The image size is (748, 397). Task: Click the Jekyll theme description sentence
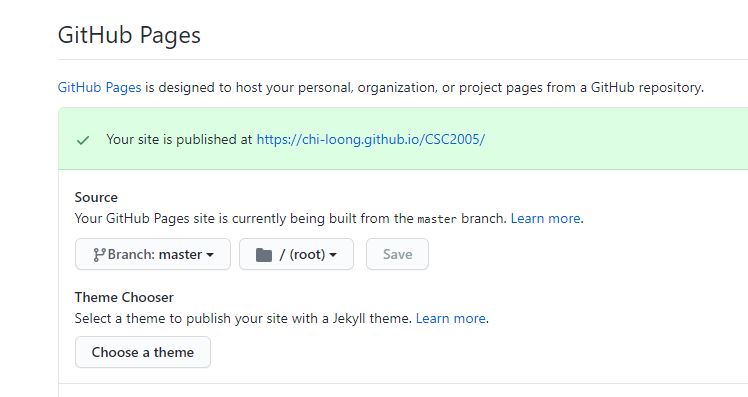point(243,318)
